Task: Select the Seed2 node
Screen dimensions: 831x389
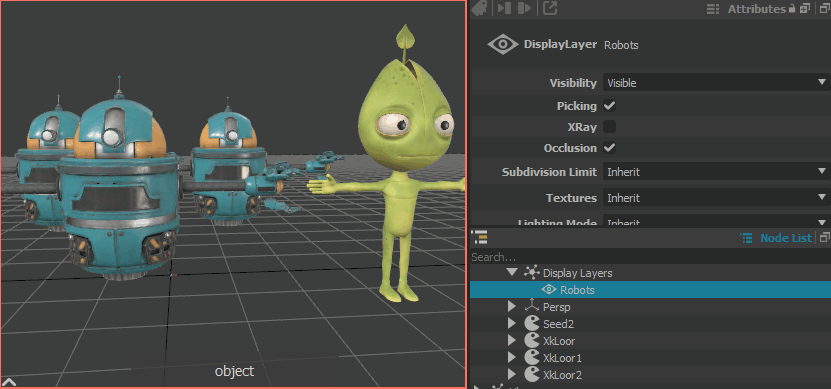Action: tap(650, 323)
